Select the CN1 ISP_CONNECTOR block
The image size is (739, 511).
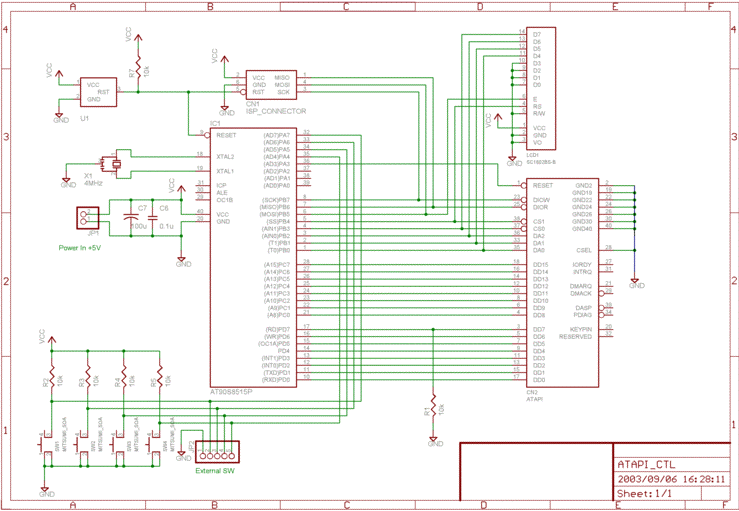[271, 84]
